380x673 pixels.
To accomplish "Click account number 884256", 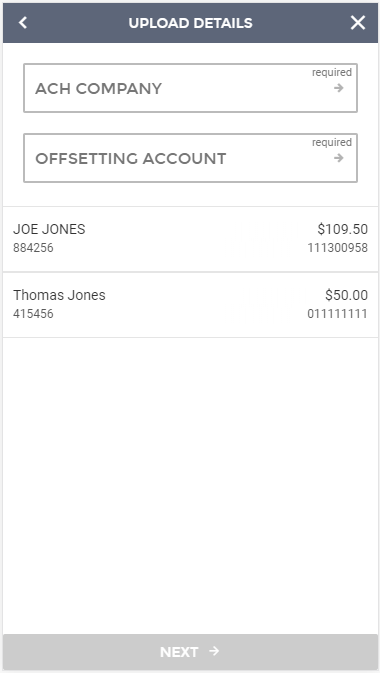I will 33,248.
